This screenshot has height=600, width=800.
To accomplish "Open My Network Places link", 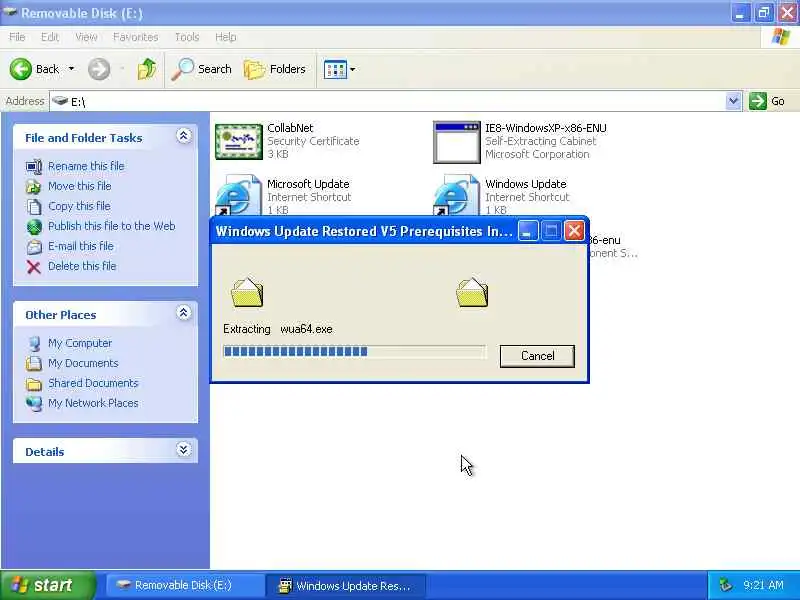I will 93,403.
